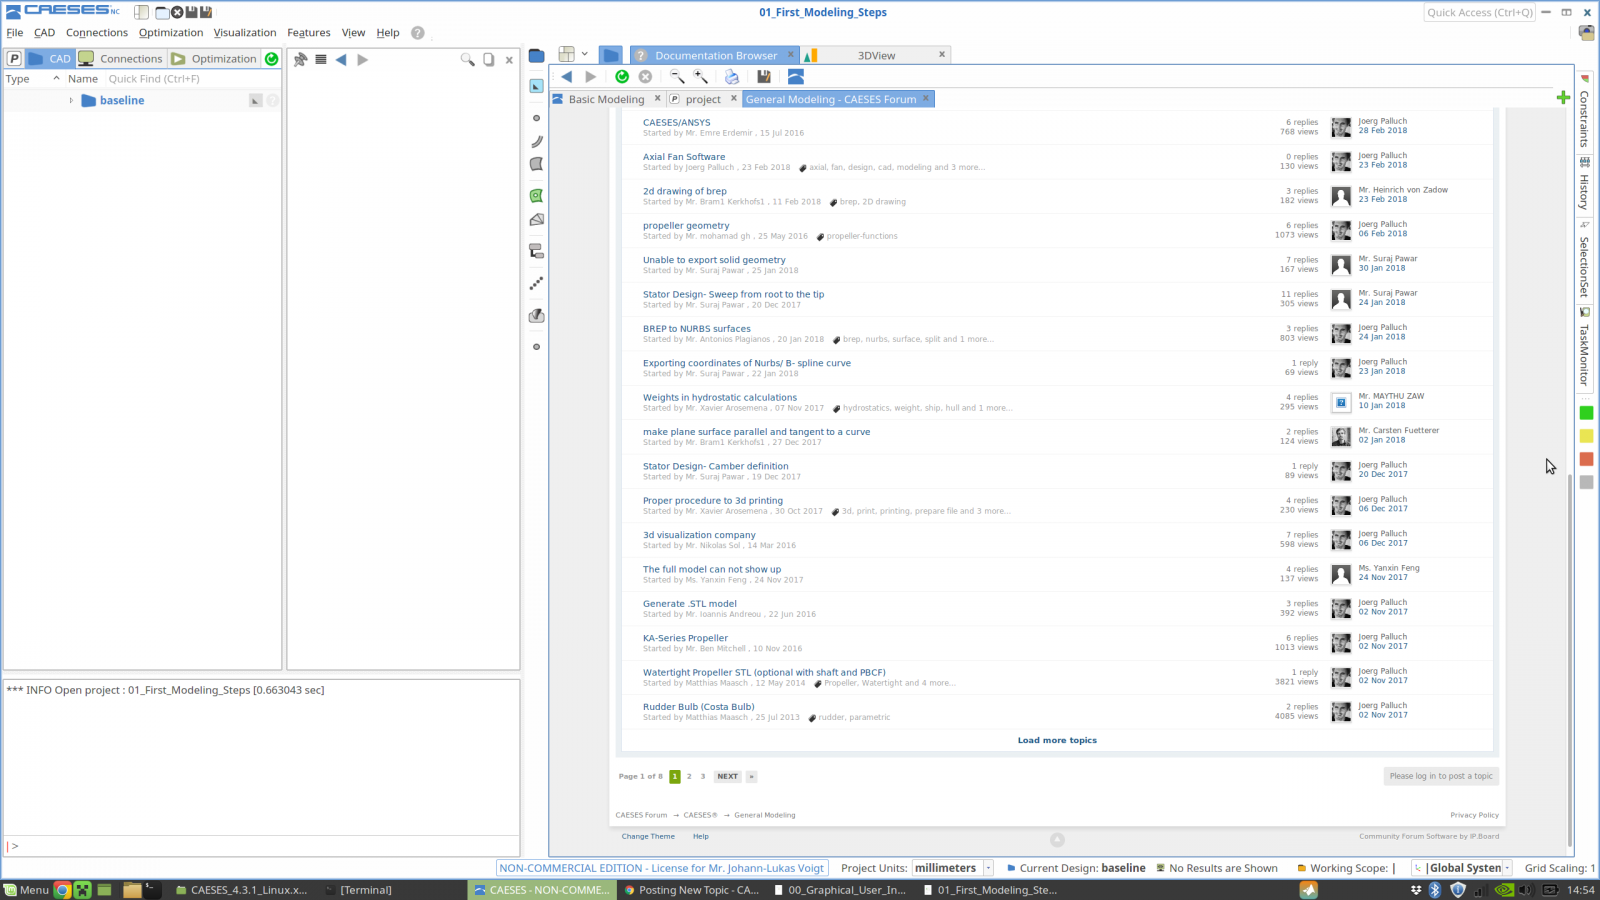This screenshot has height=900, width=1600.
Task: Click the Quick Access search field
Action: tap(1479, 12)
